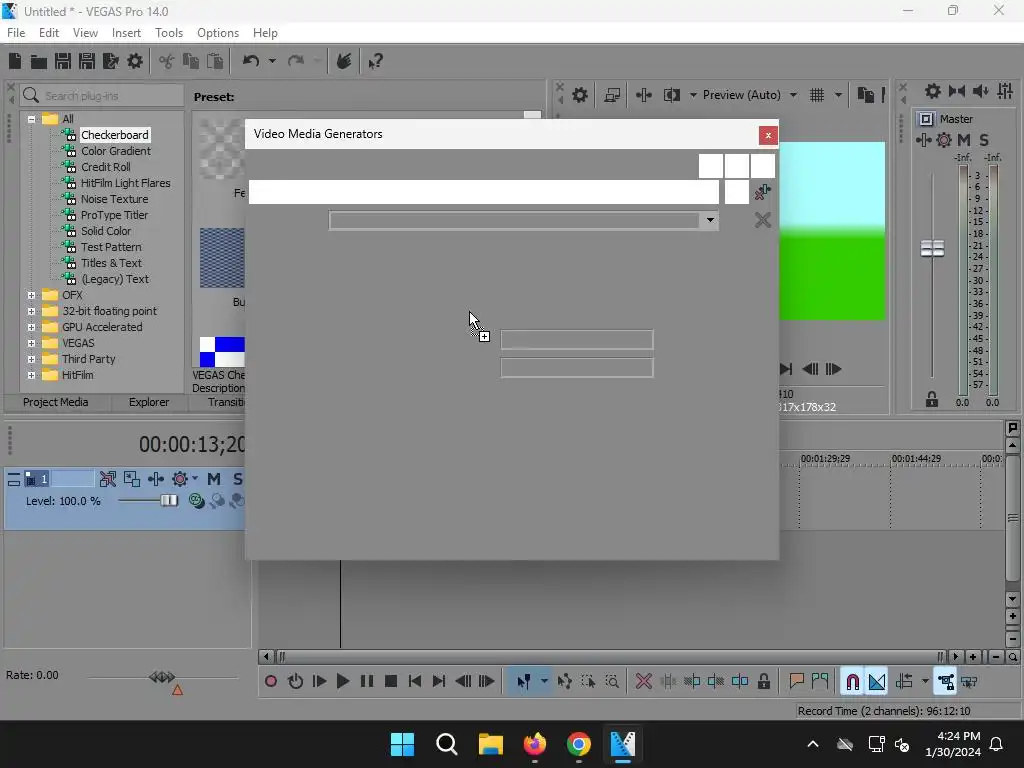Expand the GPU Accelerated folder
Screen dimensions: 1024x768
(31, 327)
